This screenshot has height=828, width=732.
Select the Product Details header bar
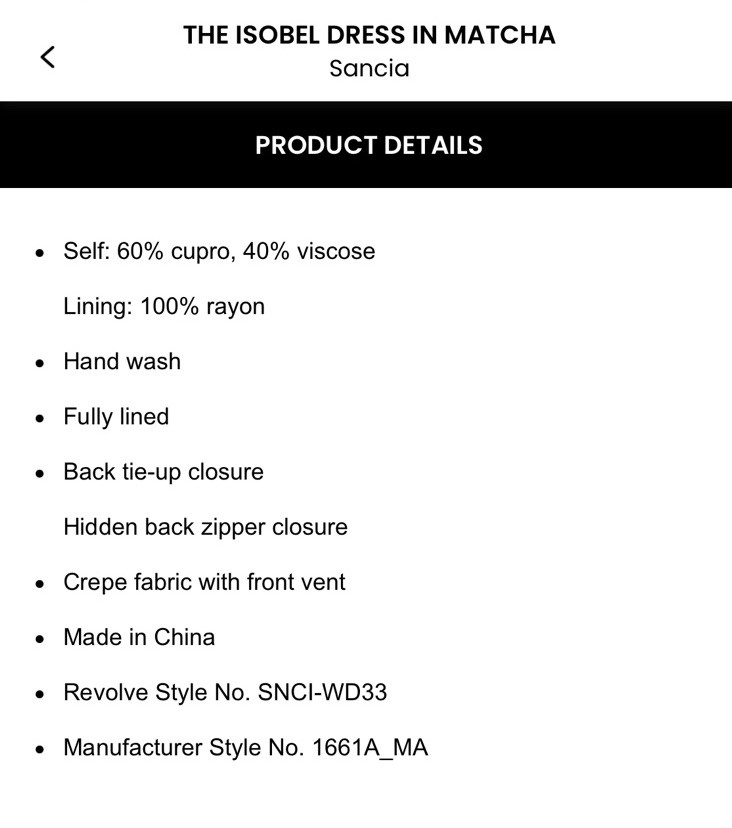(x=368, y=145)
